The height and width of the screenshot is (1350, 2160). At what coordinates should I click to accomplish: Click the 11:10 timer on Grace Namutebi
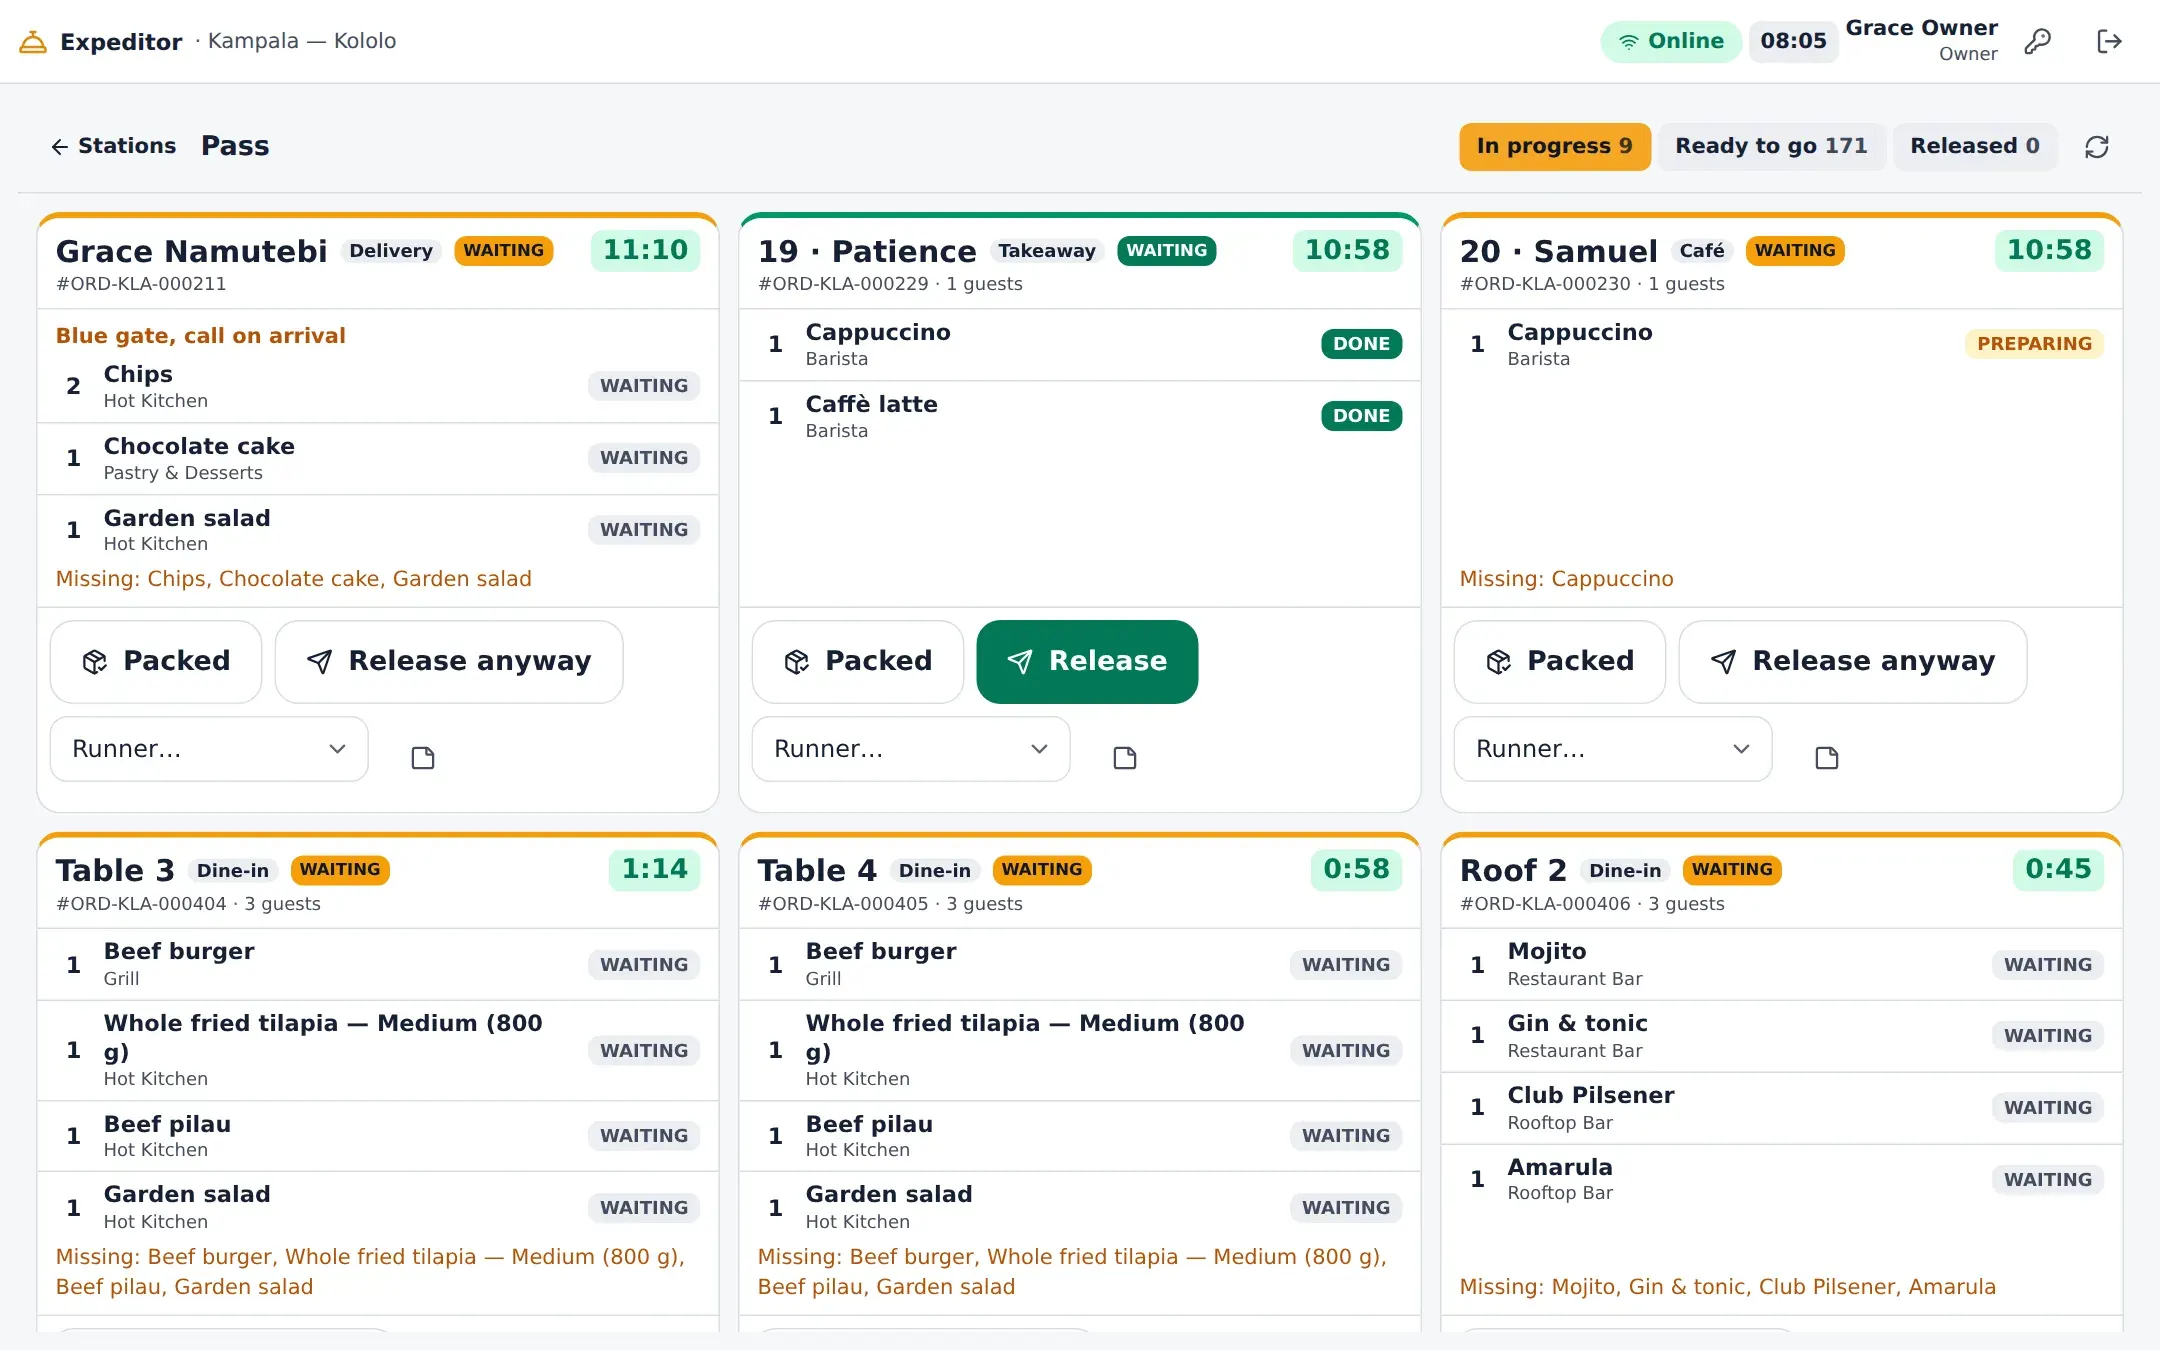coord(645,250)
